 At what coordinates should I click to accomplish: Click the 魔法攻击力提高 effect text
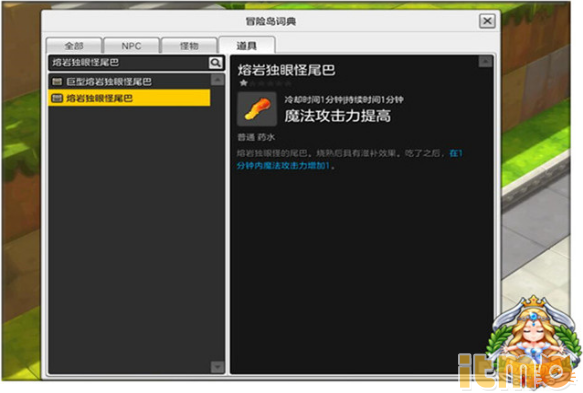338,116
